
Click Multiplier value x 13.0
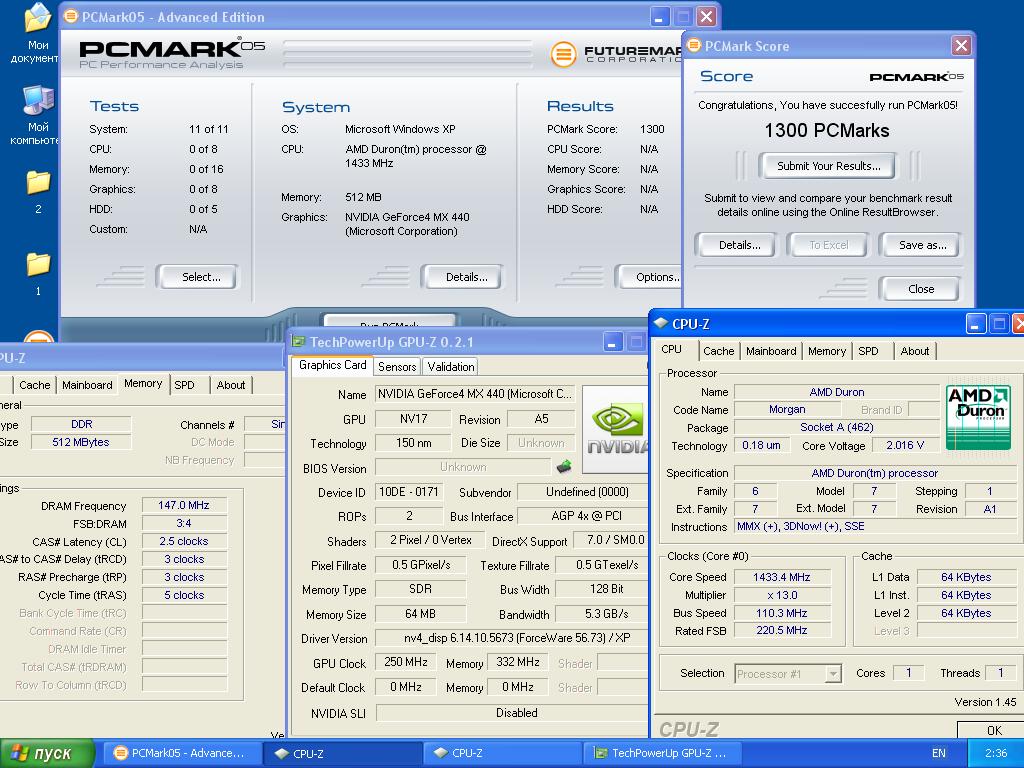(x=782, y=595)
